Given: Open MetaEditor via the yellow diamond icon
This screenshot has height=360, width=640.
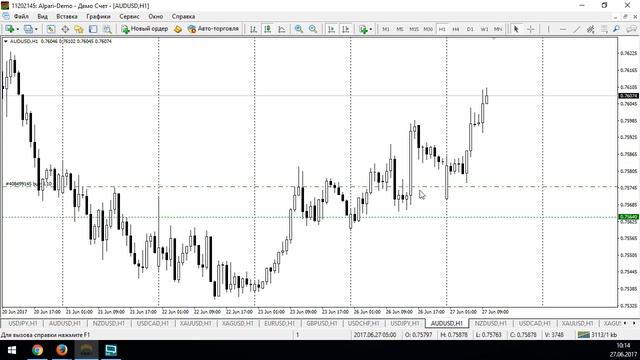Looking at the screenshot, I should click(x=178, y=29).
